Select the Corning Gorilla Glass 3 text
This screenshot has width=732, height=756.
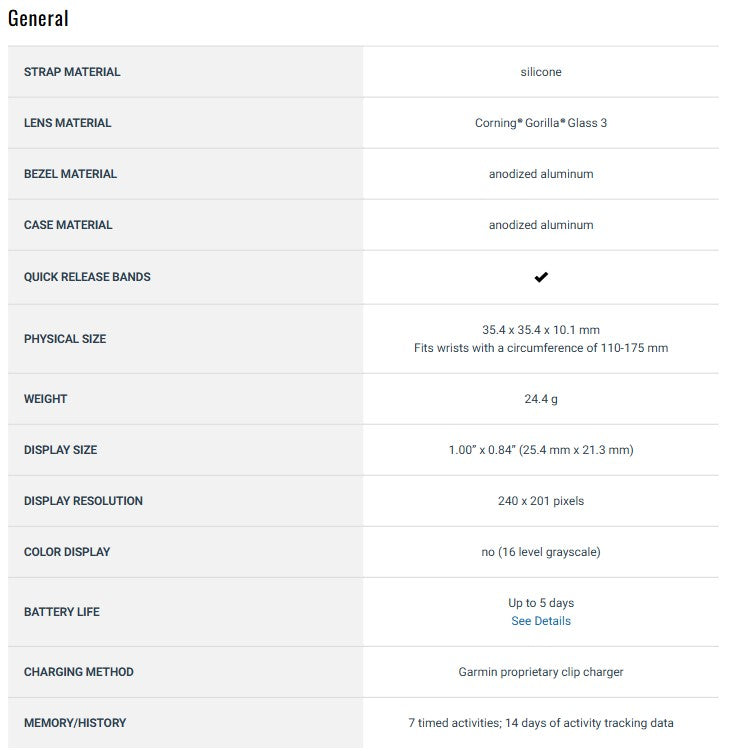click(x=541, y=123)
